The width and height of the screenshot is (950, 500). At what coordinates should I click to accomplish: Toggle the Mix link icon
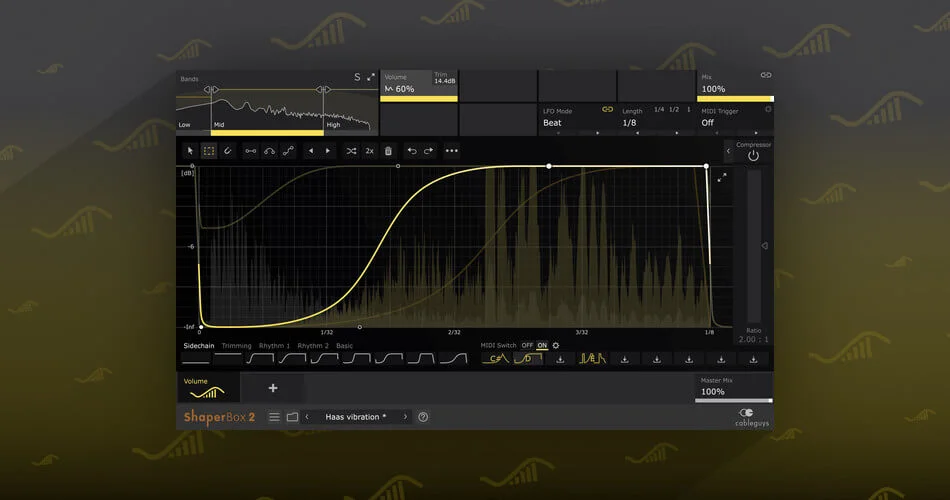click(x=766, y=75)
